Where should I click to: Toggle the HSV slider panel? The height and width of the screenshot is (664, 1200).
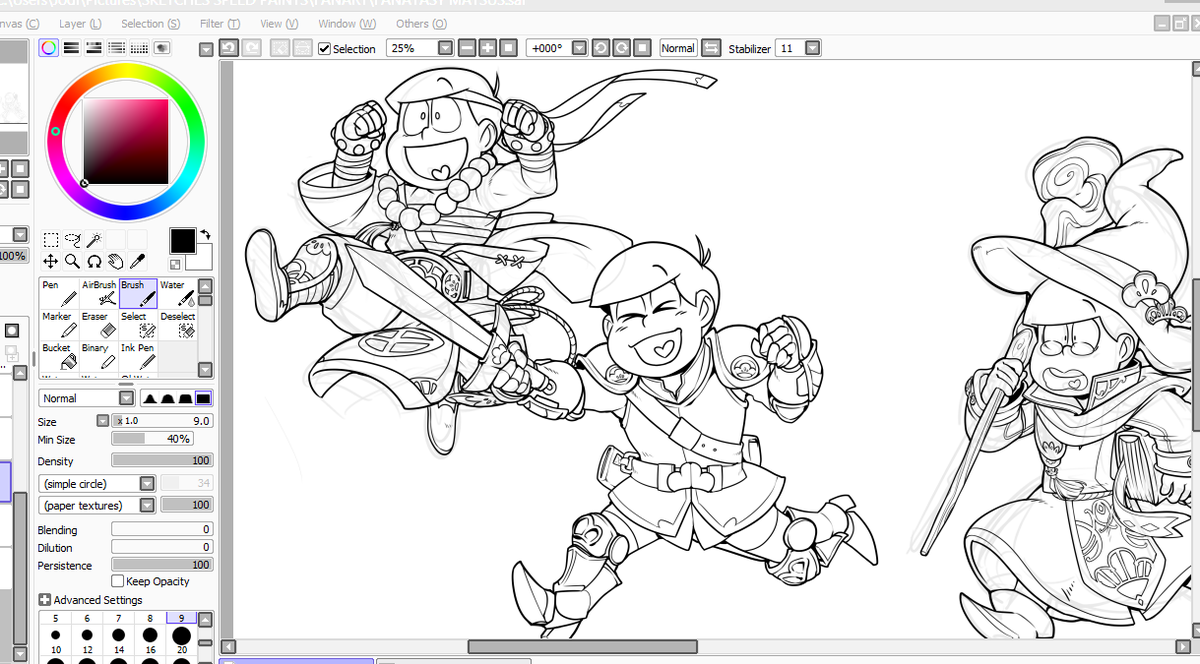(94, 47)
